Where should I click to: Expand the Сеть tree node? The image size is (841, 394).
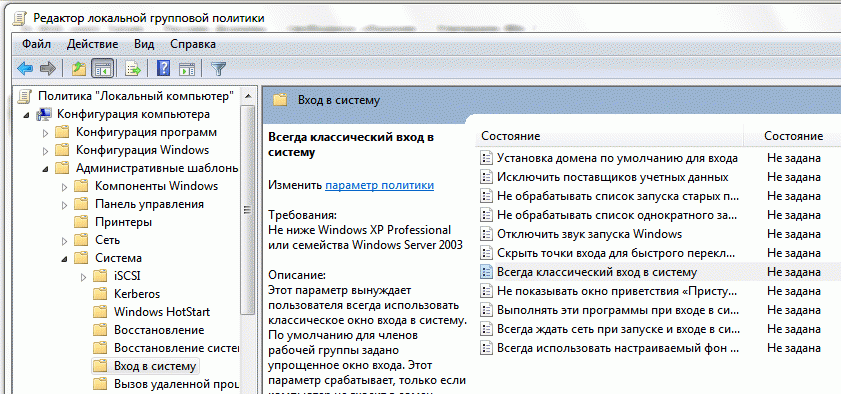(64, 241)
